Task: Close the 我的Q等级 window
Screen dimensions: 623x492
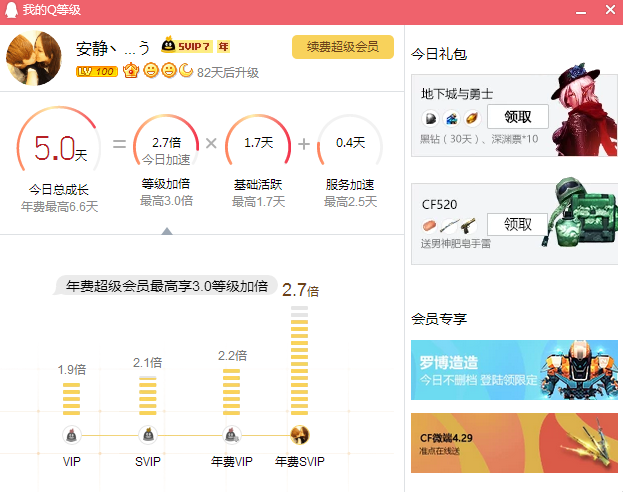Action: tap(610, 10)
